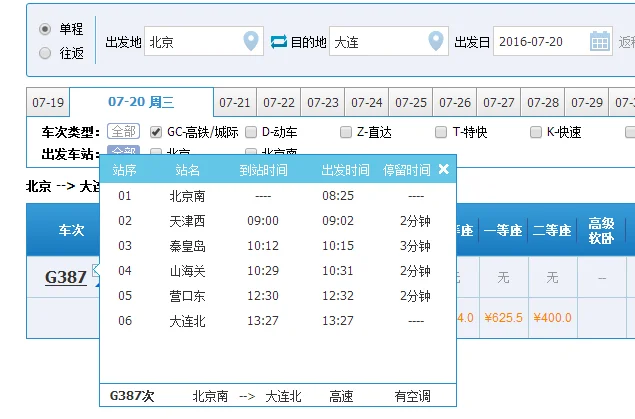635x419 pixels.
Task: Click the 09:00 arrival time at 天津西
Action: point(263,221)
